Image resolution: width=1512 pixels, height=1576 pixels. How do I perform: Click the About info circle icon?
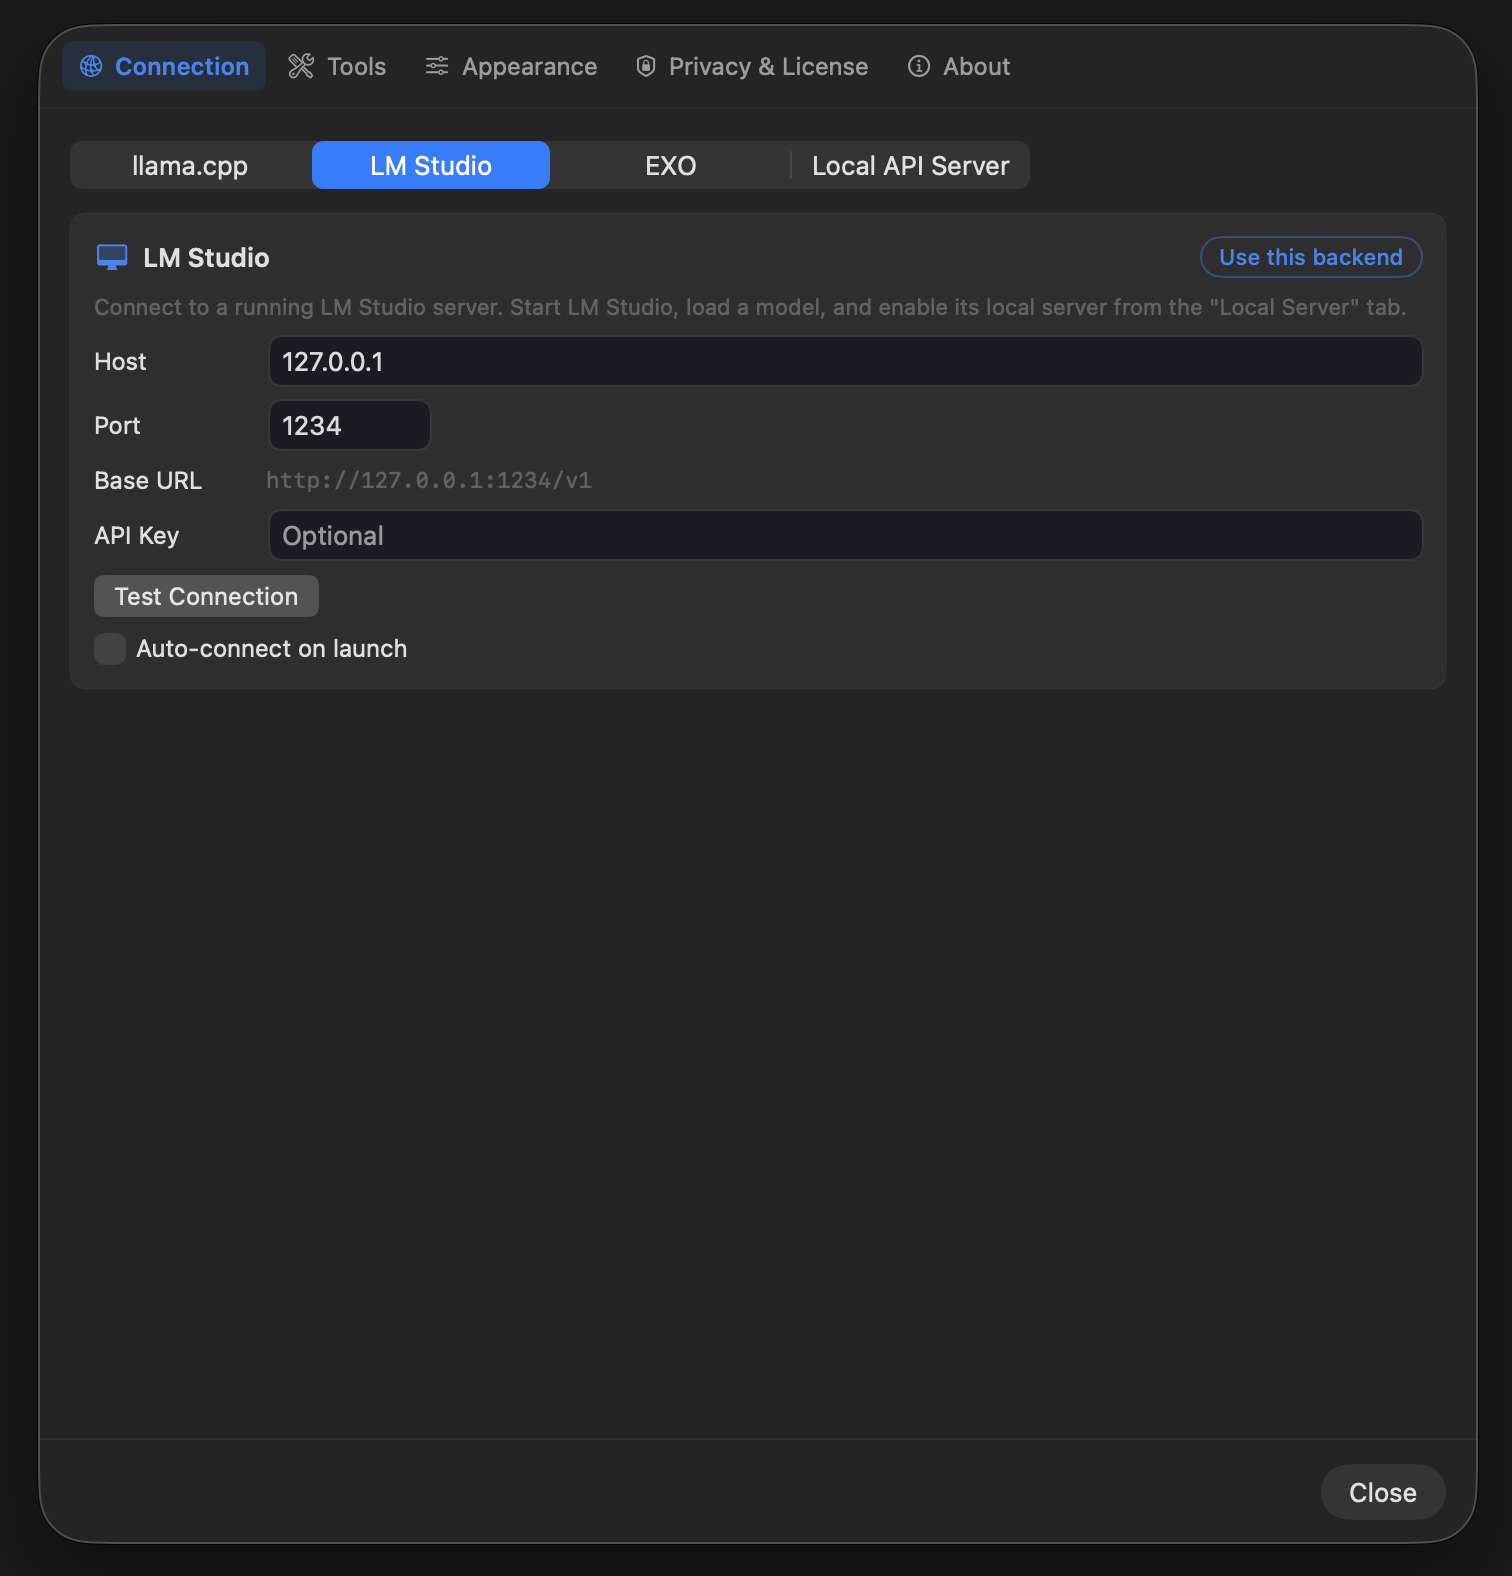click(919, 66)
